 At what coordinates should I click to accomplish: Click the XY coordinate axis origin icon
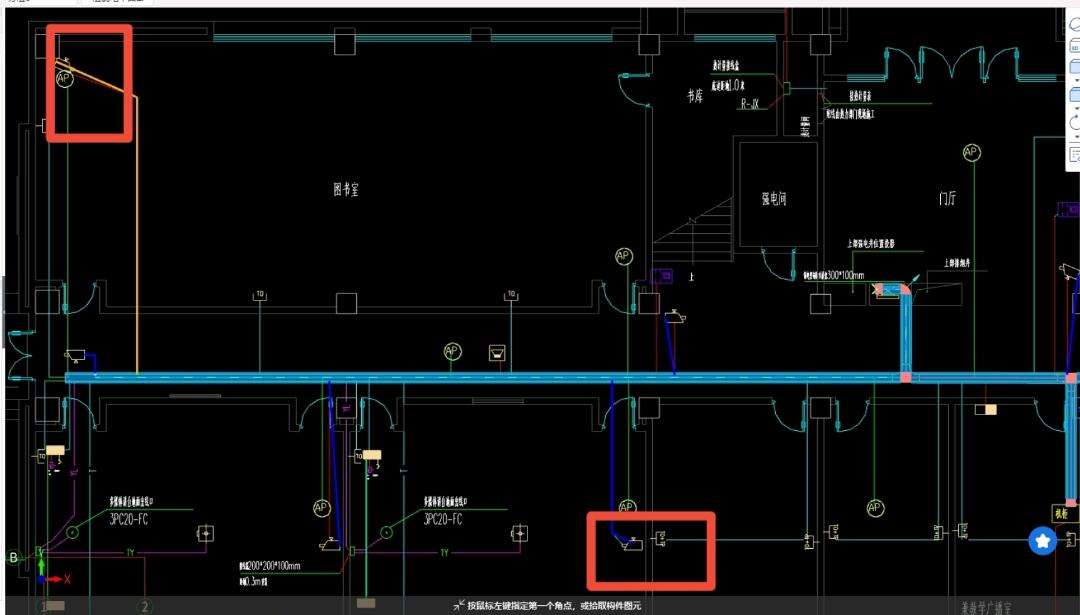coord(41,578)
